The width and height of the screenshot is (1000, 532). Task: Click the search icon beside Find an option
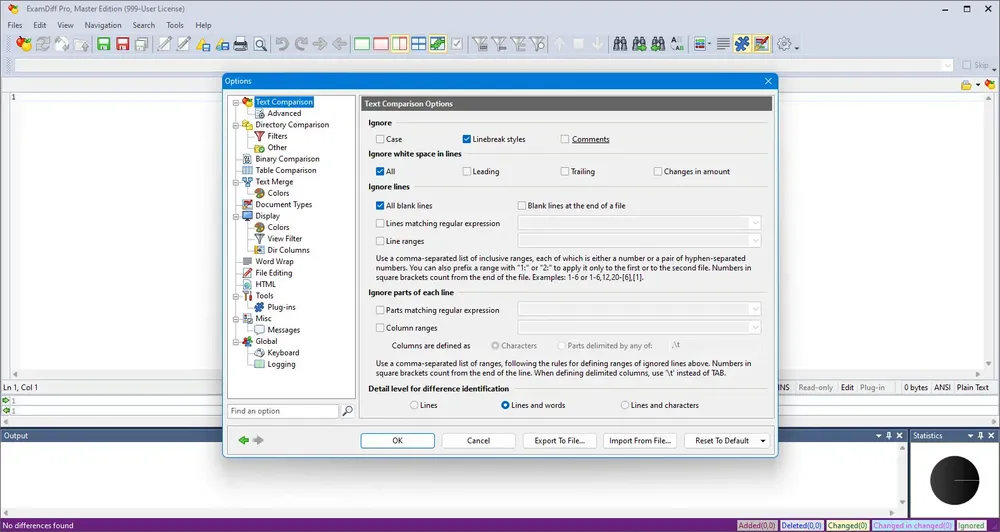coord(348,411)
